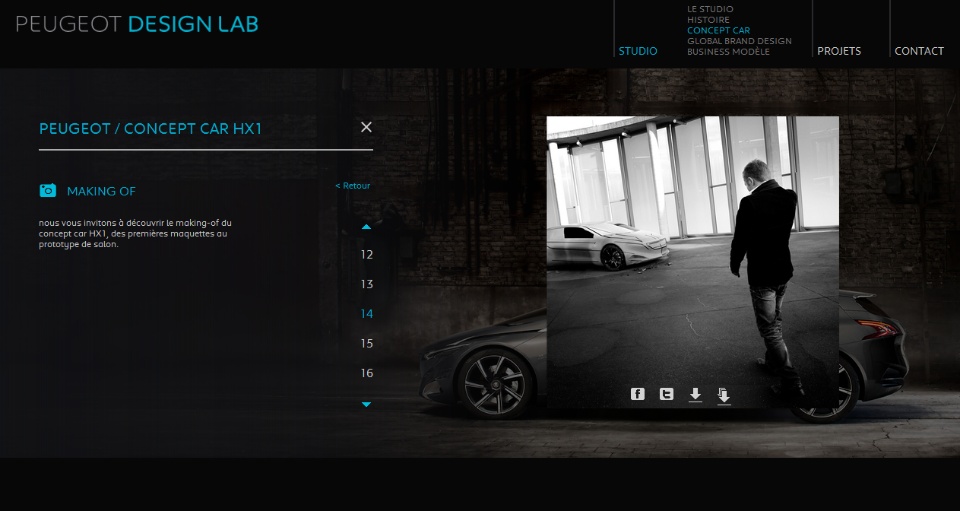Click the Peugeot / Concept Car HX1 title

coord(150,129)
